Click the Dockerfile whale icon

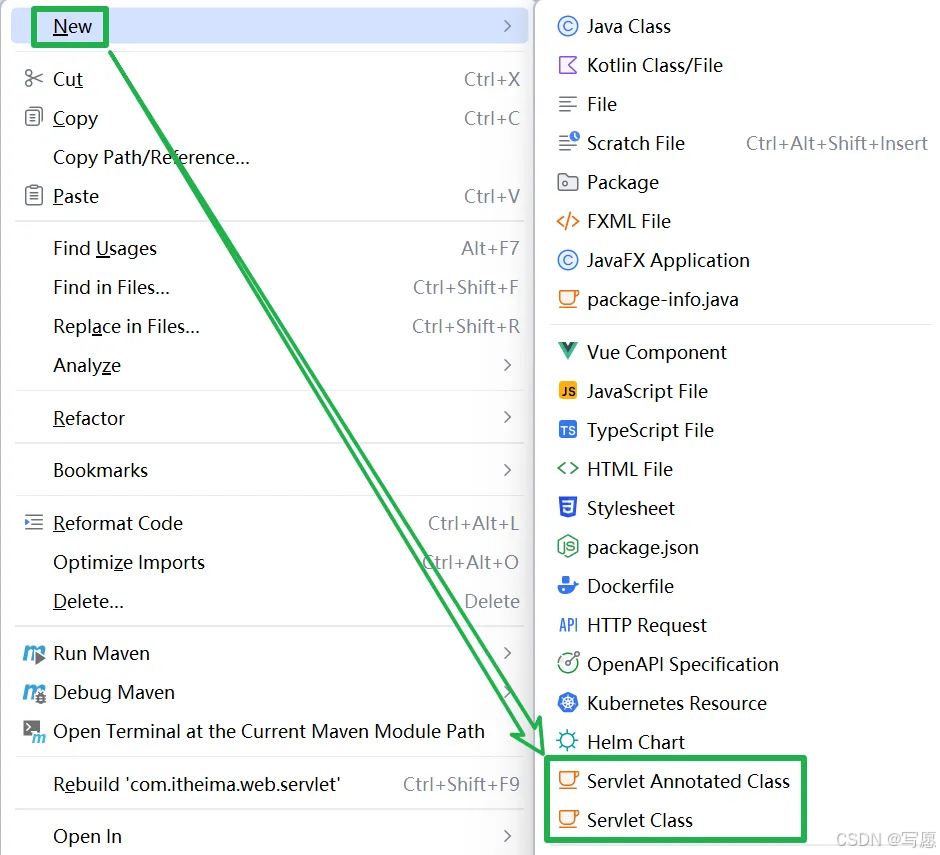click(x=567, y=586)
